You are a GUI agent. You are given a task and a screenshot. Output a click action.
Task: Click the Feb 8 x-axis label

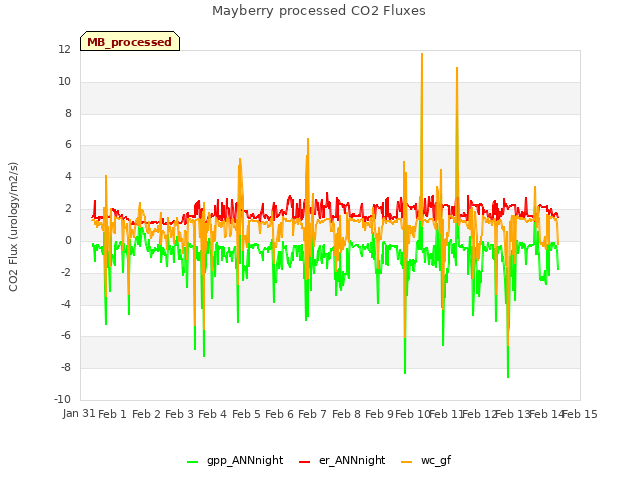point(346,414)
